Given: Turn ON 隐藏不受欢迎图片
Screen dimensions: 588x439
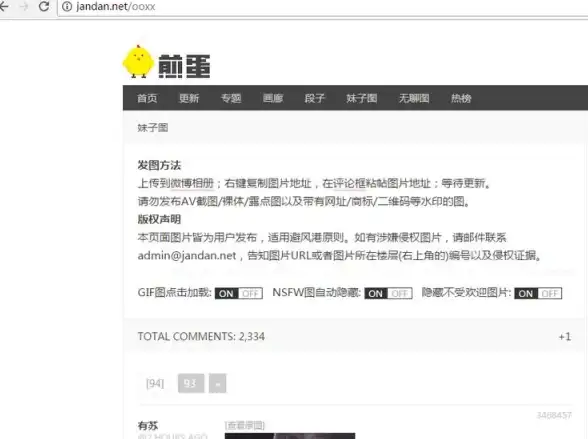Looking at the screenshot, I should point(526,294).
